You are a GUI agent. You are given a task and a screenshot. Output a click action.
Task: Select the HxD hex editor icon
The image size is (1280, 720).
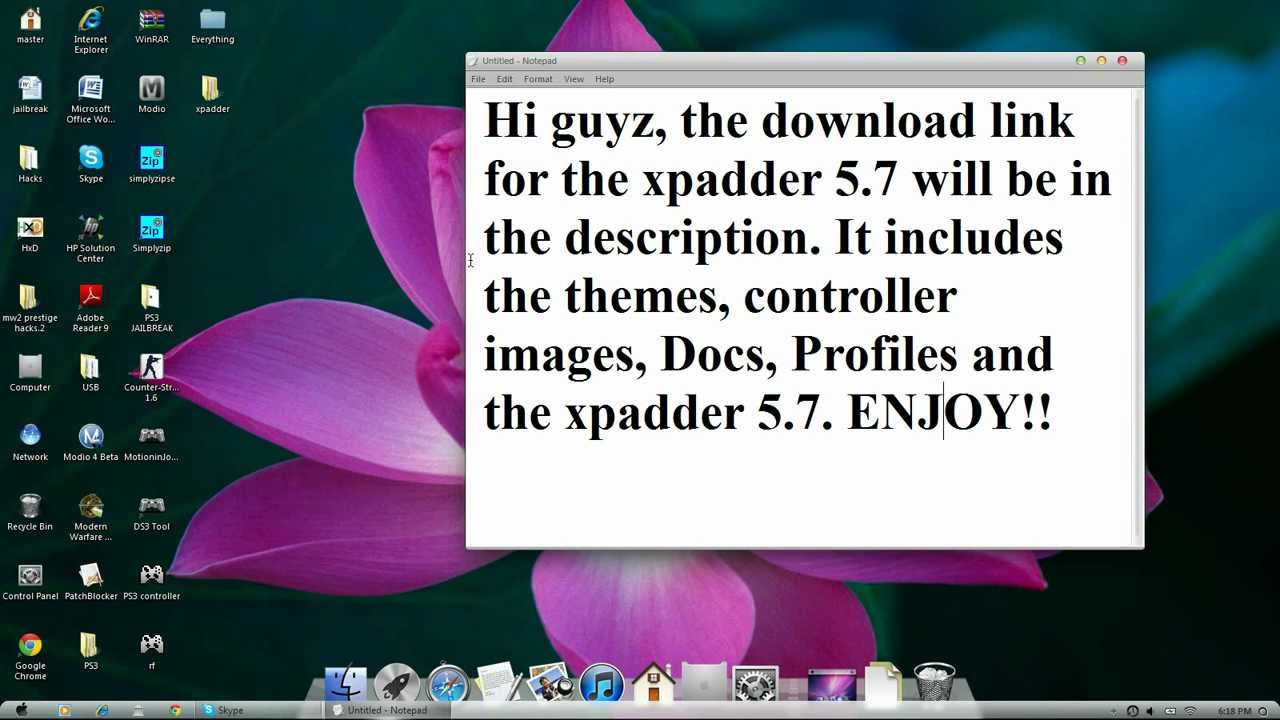point(30,235)
